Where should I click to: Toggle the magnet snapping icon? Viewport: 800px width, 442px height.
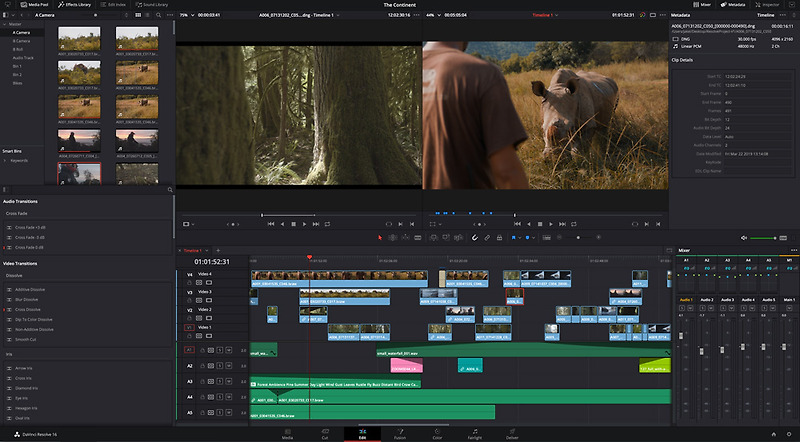pos(474,238)
